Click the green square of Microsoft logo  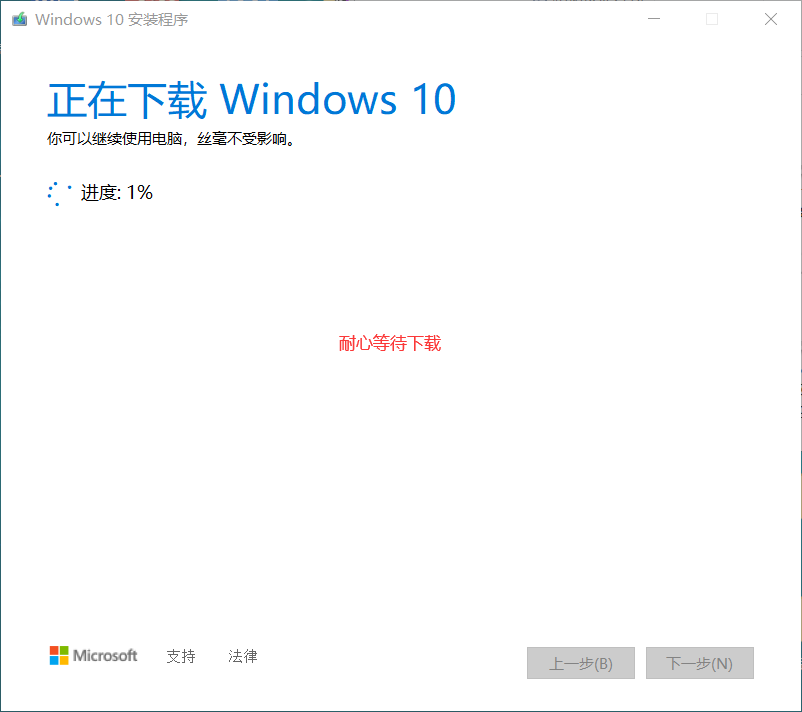(64, 651)
